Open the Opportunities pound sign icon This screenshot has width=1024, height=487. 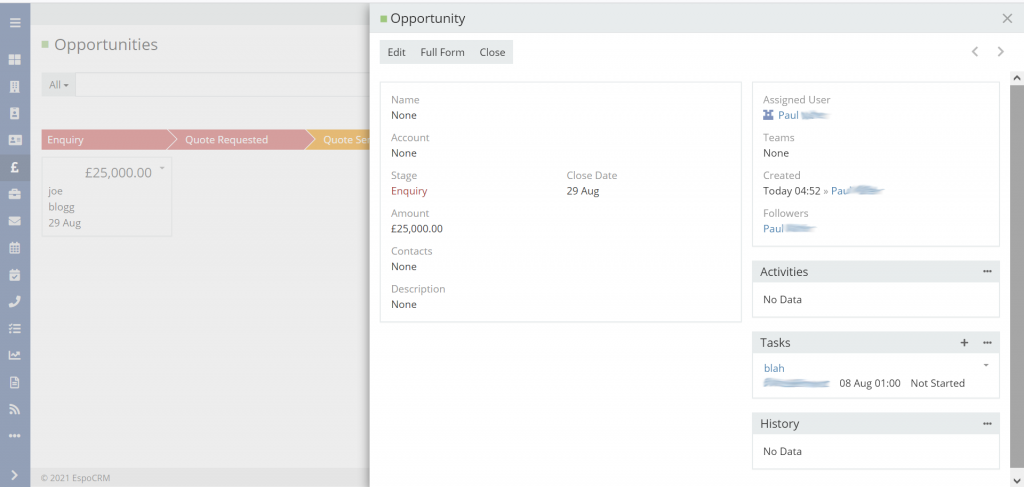[15, 167]
